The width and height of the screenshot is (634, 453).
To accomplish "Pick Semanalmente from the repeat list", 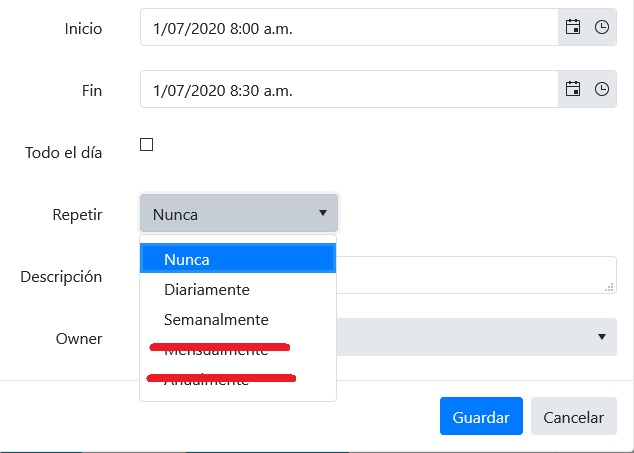I will click(x=237, y=320).
